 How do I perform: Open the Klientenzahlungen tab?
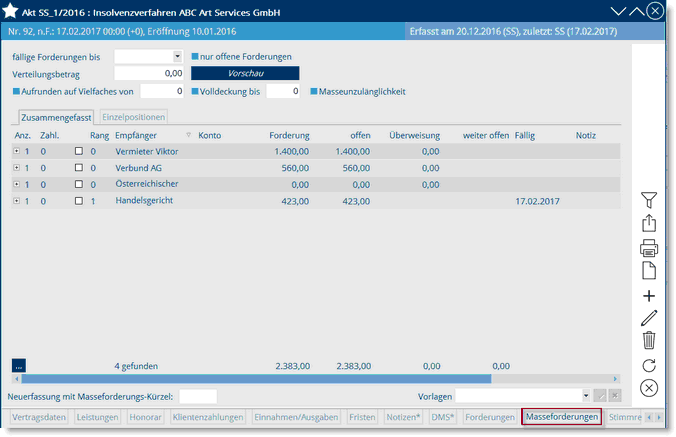[208, 417]
